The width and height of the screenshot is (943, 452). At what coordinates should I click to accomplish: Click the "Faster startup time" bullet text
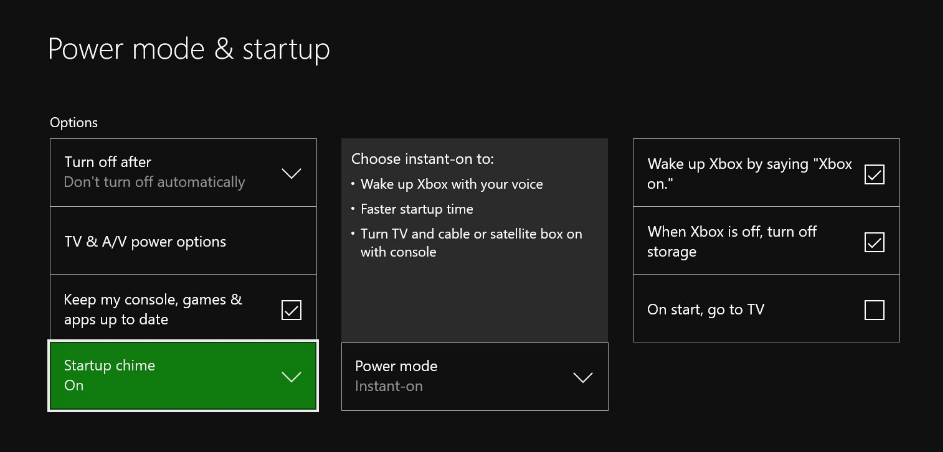coord(417,209)
